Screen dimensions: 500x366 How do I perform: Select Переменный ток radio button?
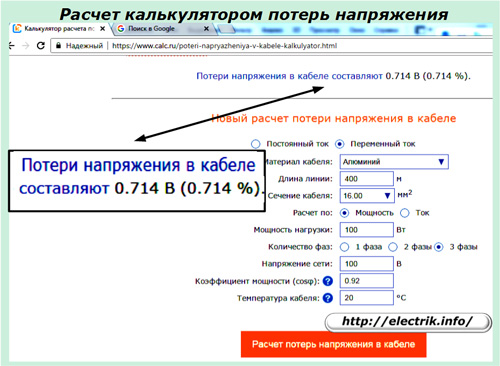[x=339, y=144]
